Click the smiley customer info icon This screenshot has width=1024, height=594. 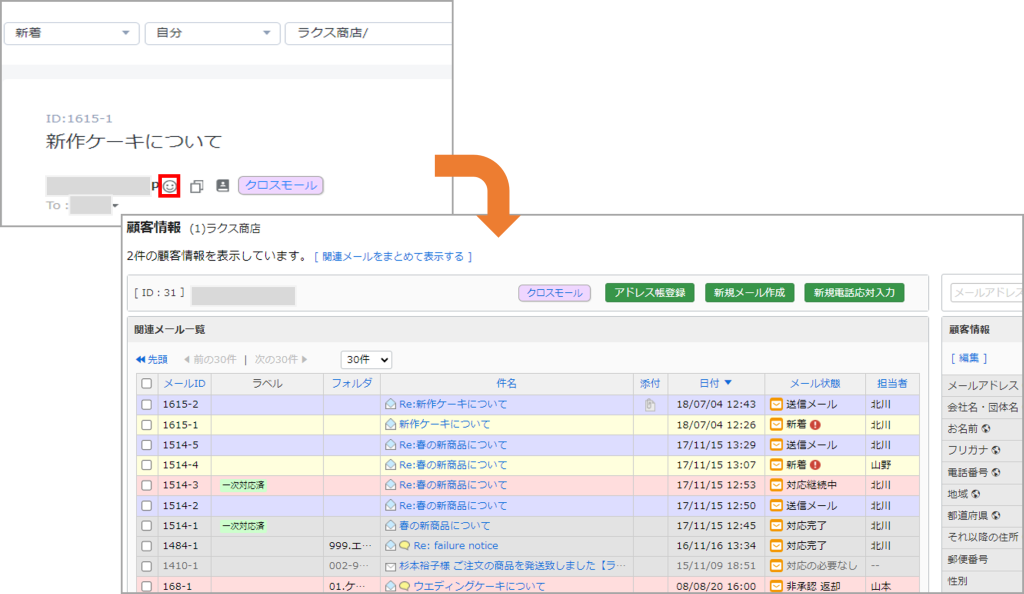170,186
